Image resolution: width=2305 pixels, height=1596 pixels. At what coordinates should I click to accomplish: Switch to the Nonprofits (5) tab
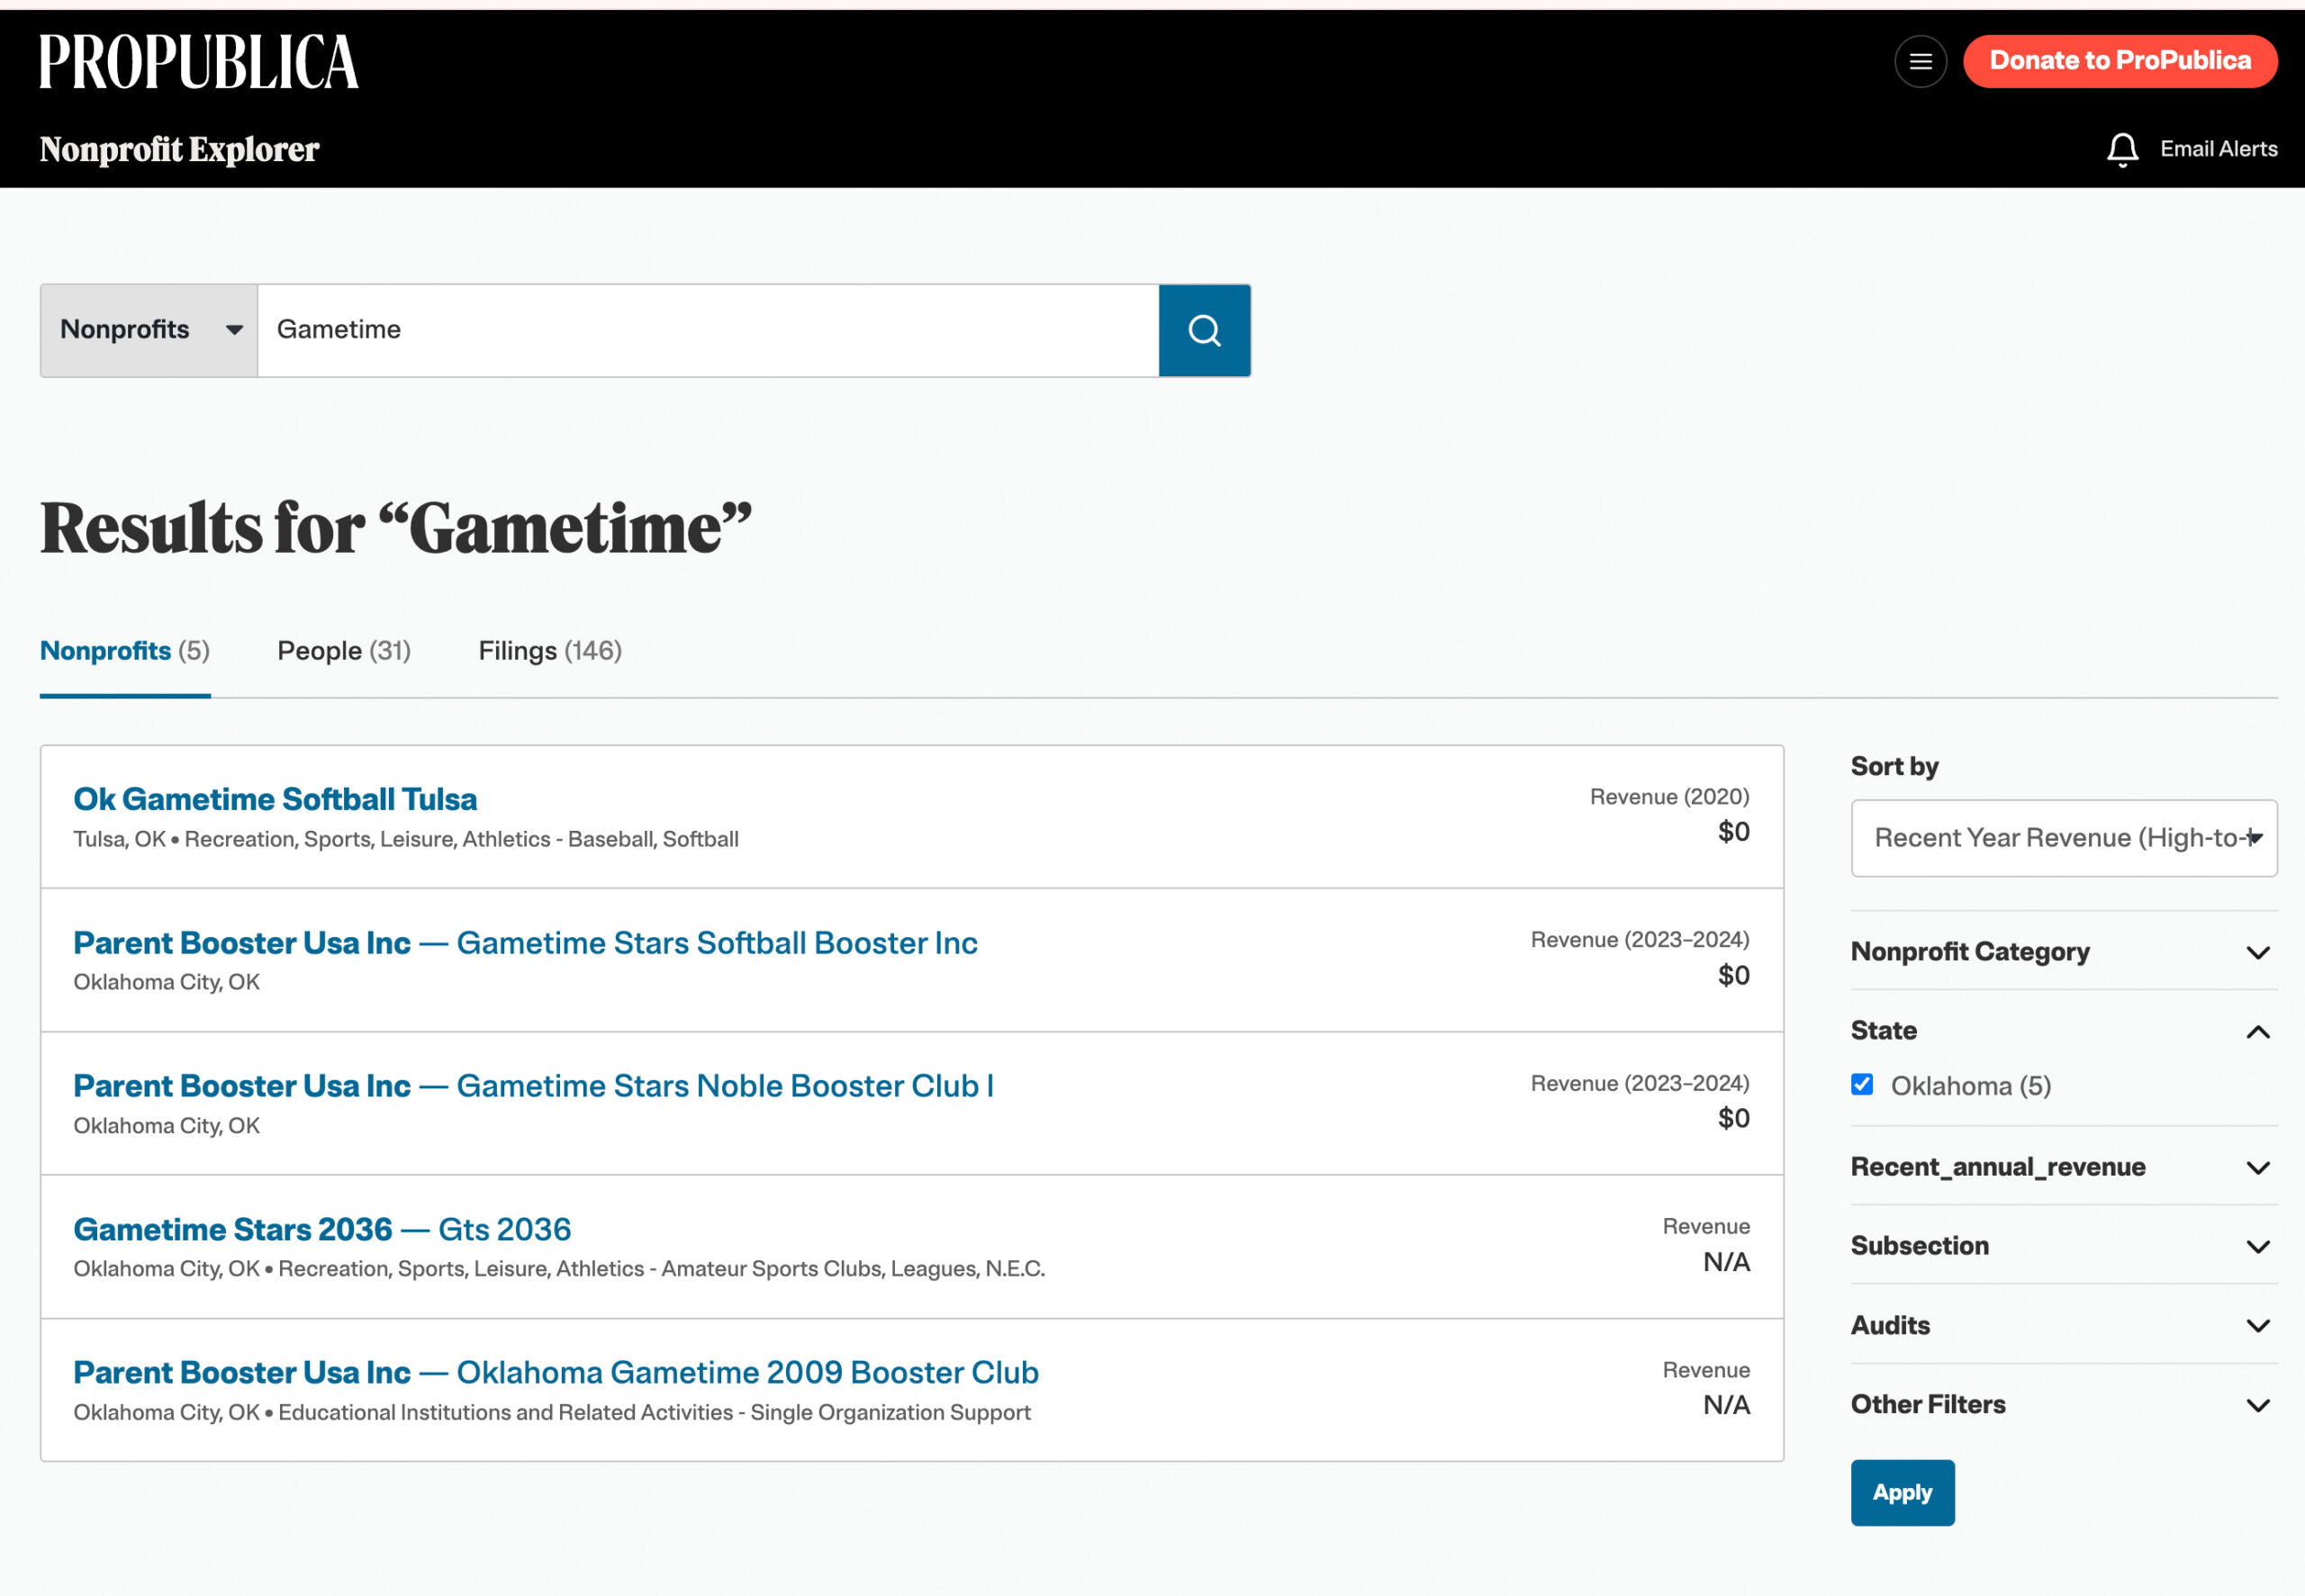pos(125,651)
